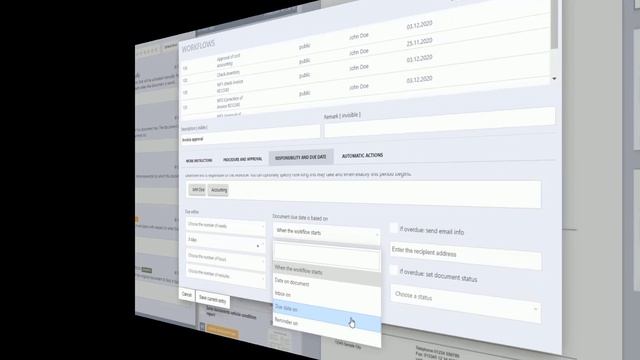Open the Automatic actions tab
This screenshot has height=360, width=640.
[x=362, y=156]
